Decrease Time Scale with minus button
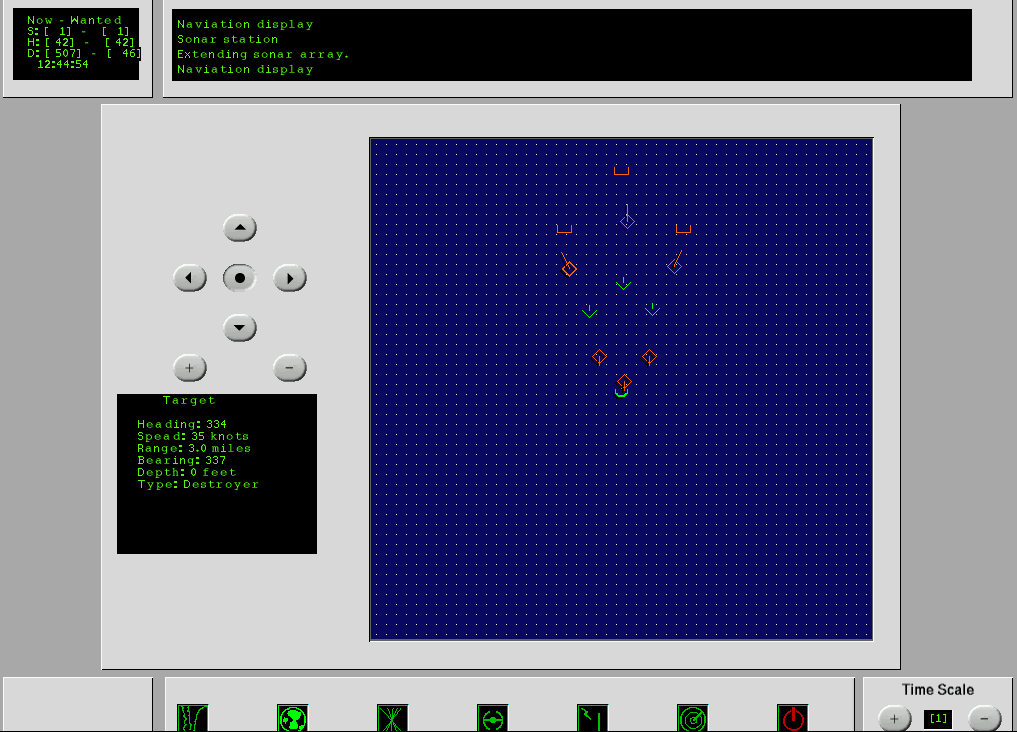Viewport: 1017px width, 732px height. (x=984, y=718)
